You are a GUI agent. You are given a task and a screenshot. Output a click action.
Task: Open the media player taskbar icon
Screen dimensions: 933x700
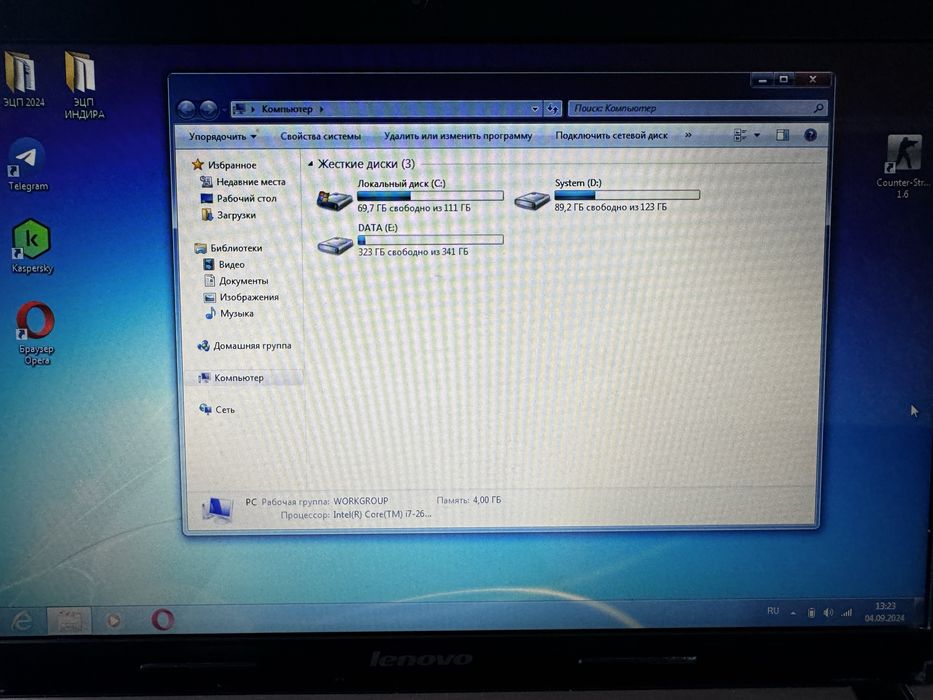pos(114,621)
